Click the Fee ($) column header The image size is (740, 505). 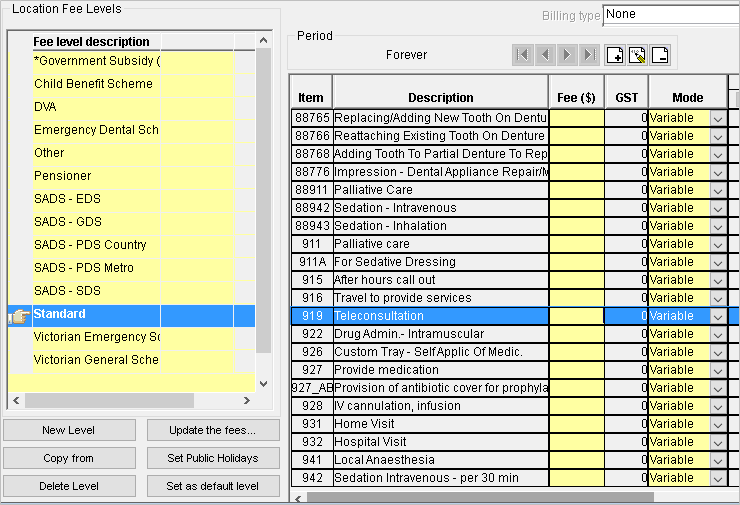pos(576,92)
